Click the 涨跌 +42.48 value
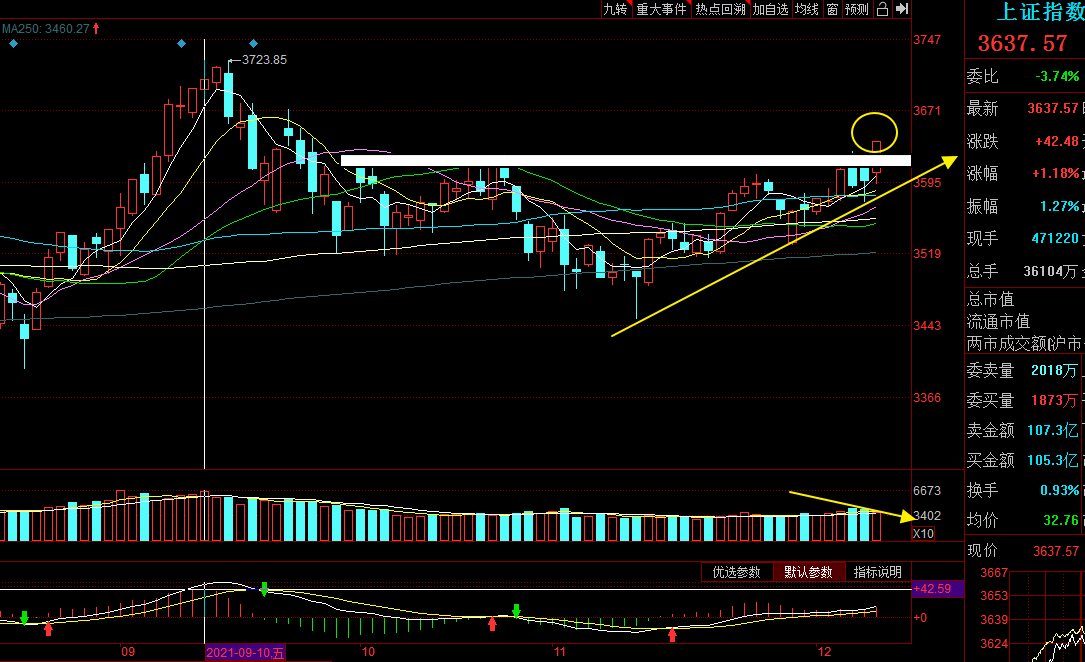Image resolution: width=1085 pixels, height=662 pixels. click(x=1057, y=141)
